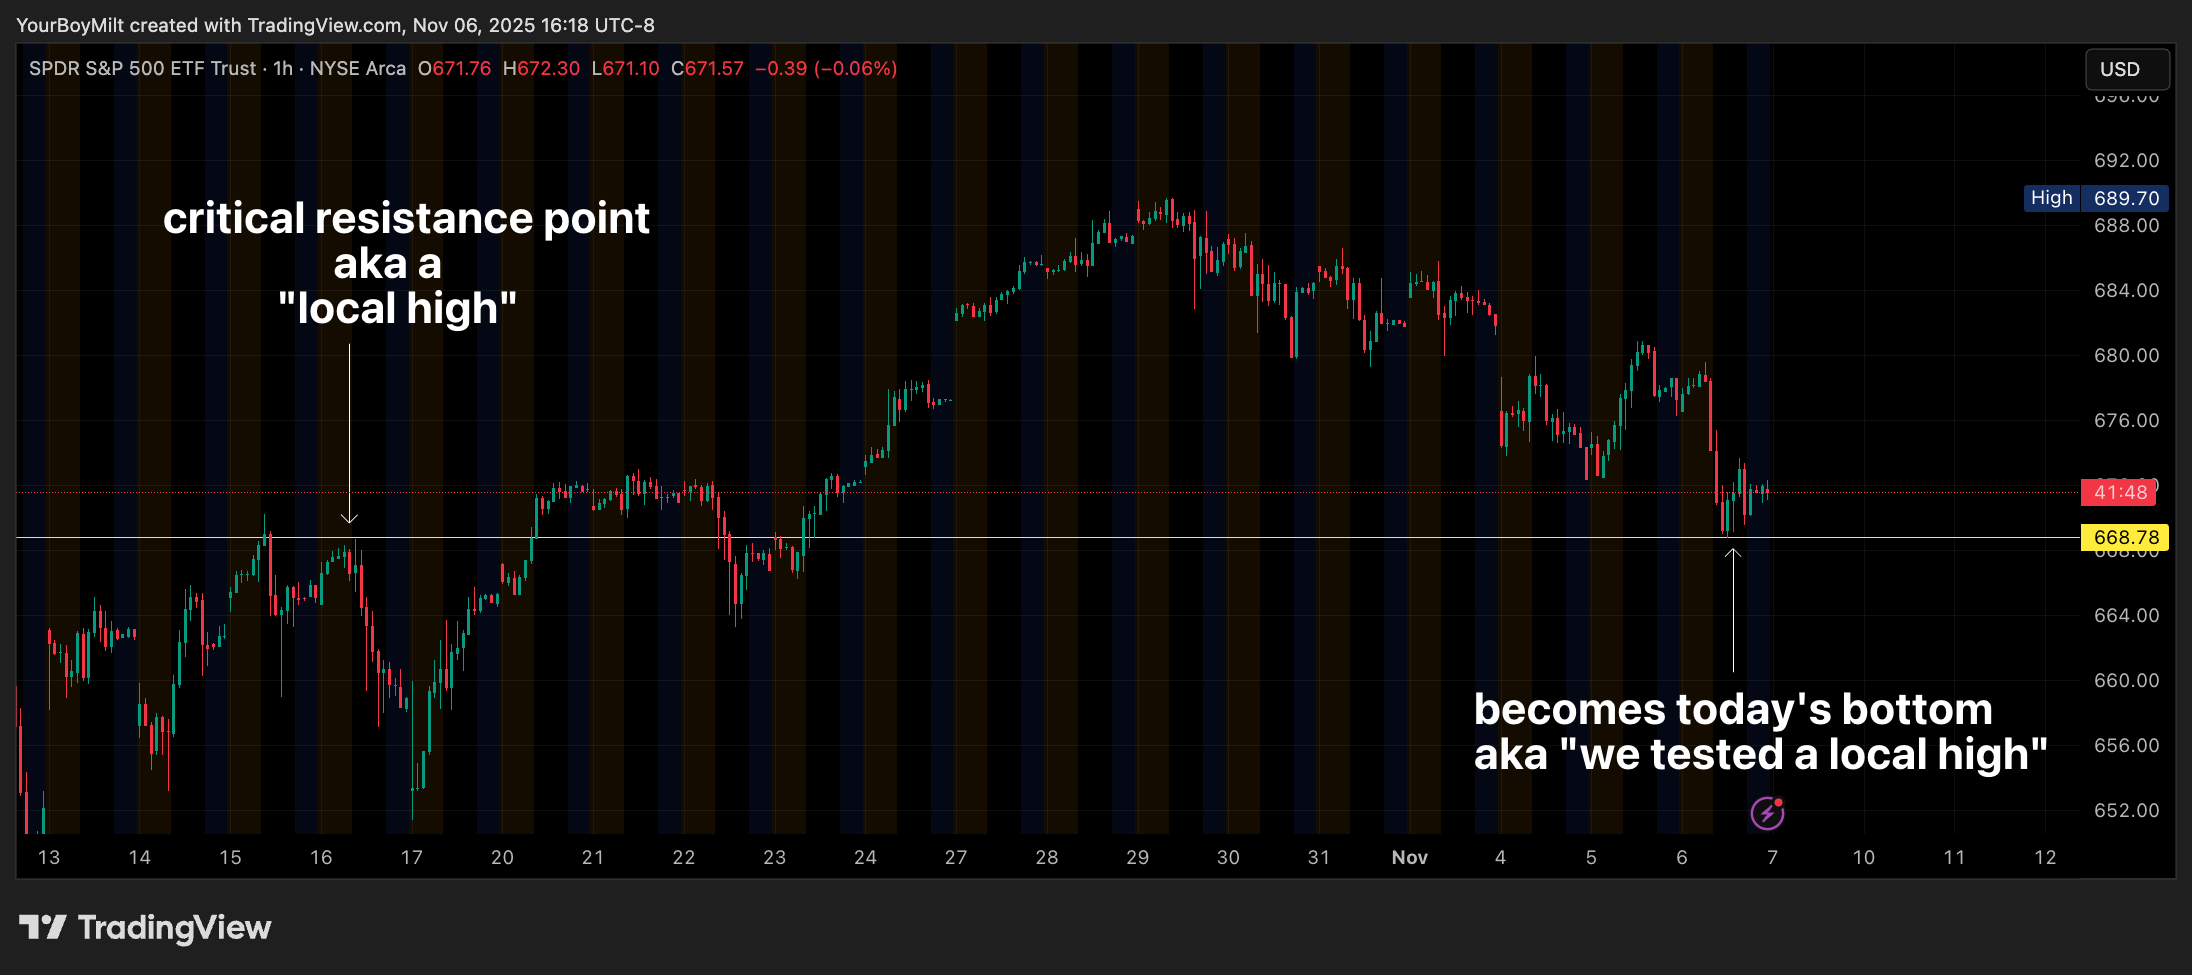Click the 'critical resistance point' annotation text
The height and width of the screenshot is (975, 2192).
point(406,218)
